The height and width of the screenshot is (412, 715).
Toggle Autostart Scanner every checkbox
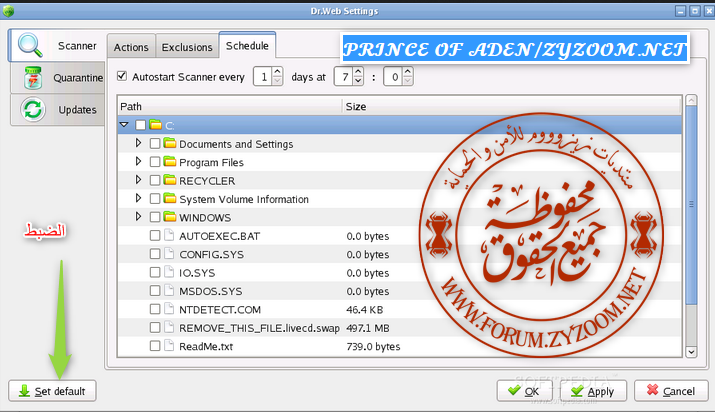click(x=122, y=76)
